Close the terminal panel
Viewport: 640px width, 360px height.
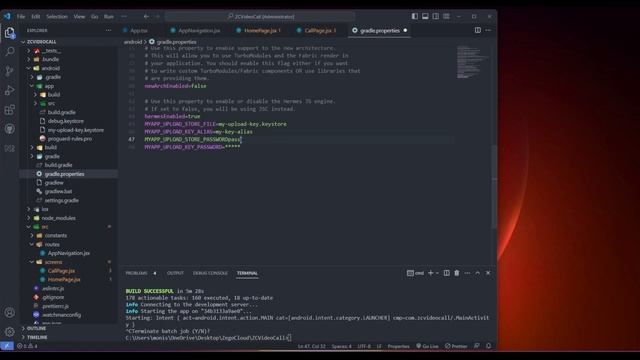click(x=488, y=273)
